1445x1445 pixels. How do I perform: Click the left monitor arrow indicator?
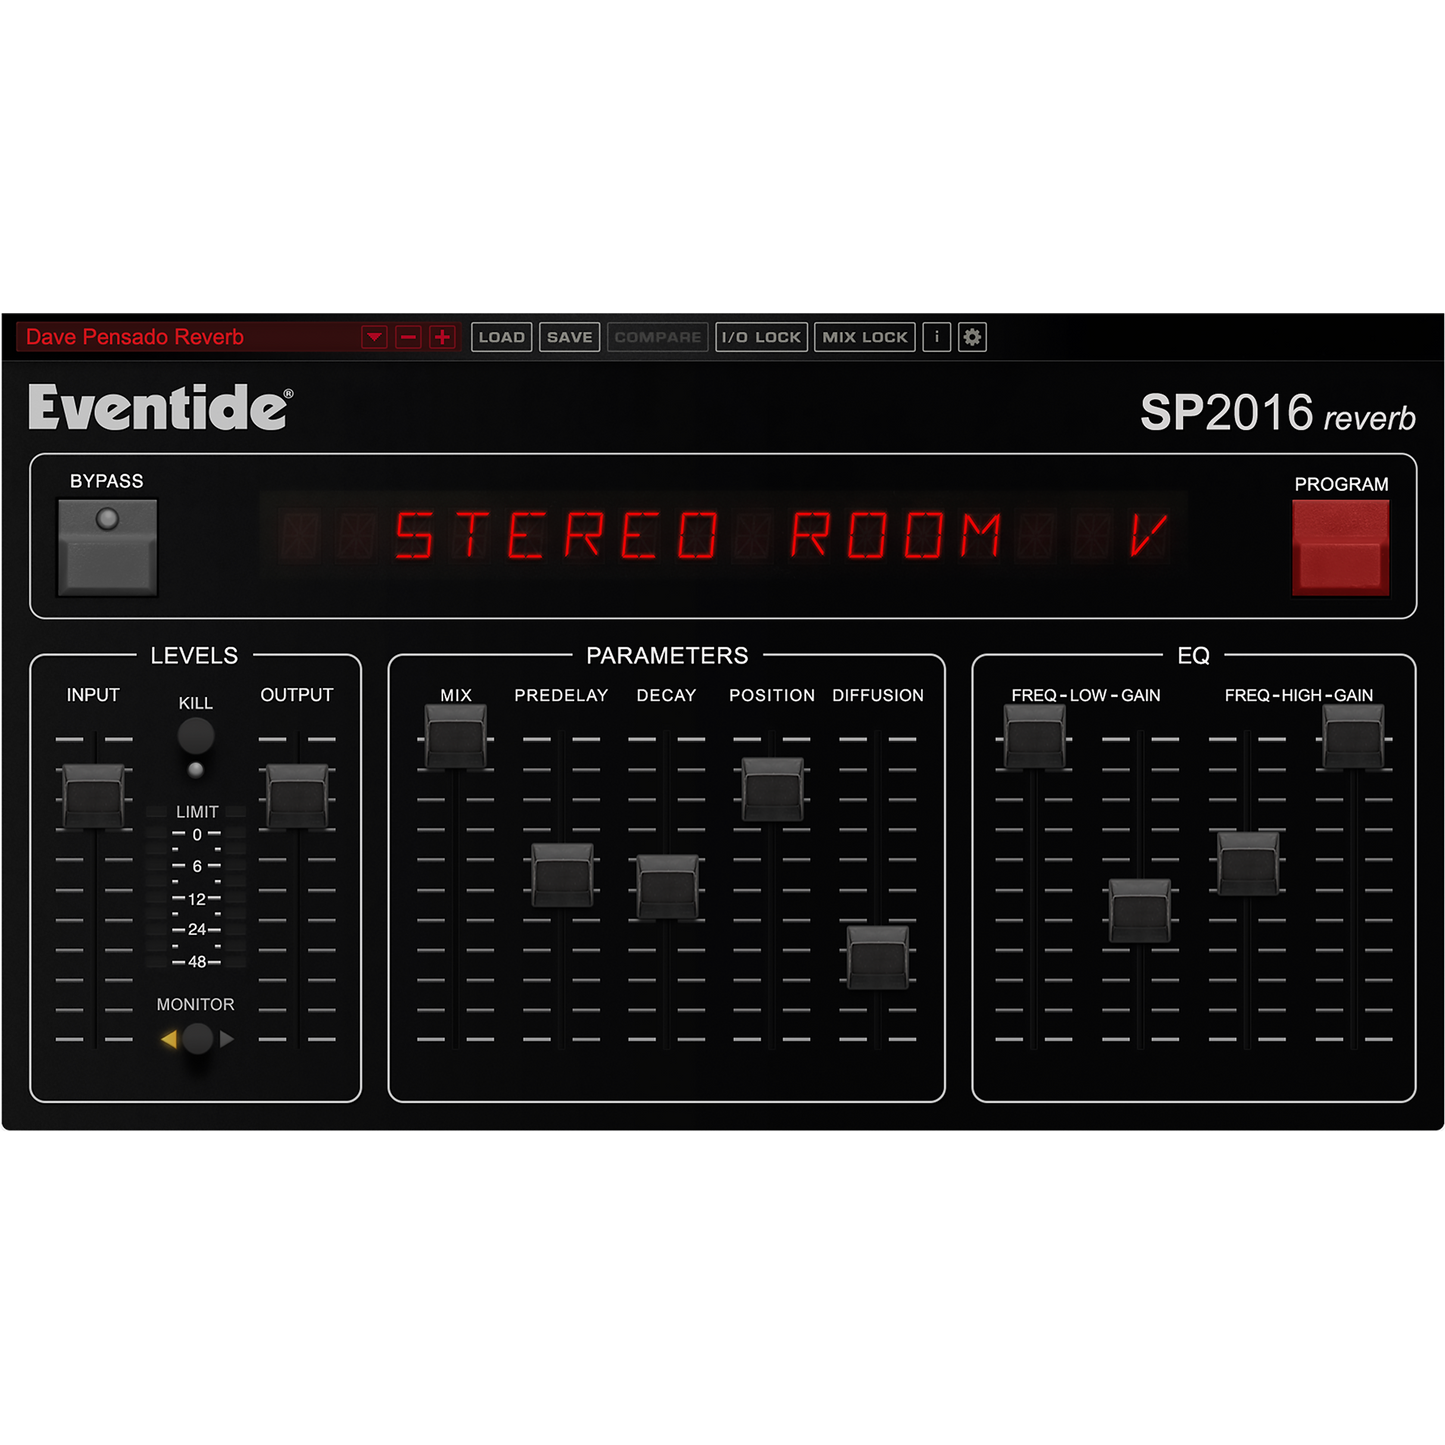(168, 1038)
